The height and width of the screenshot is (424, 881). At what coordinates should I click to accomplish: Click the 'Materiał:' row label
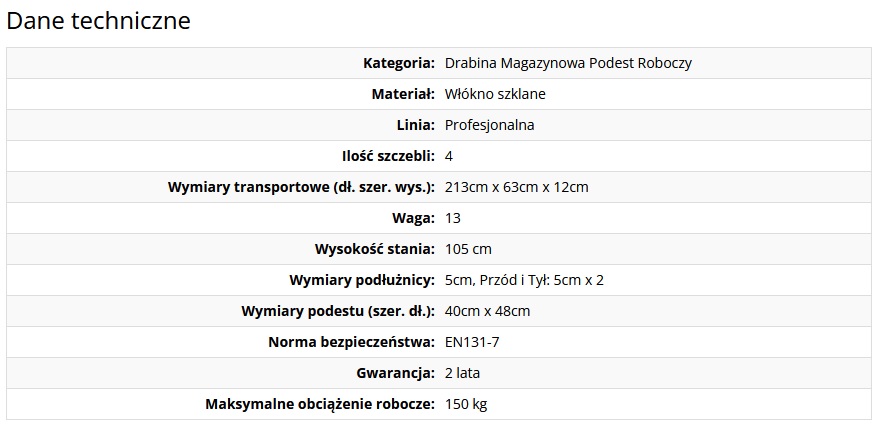[403, 94]
